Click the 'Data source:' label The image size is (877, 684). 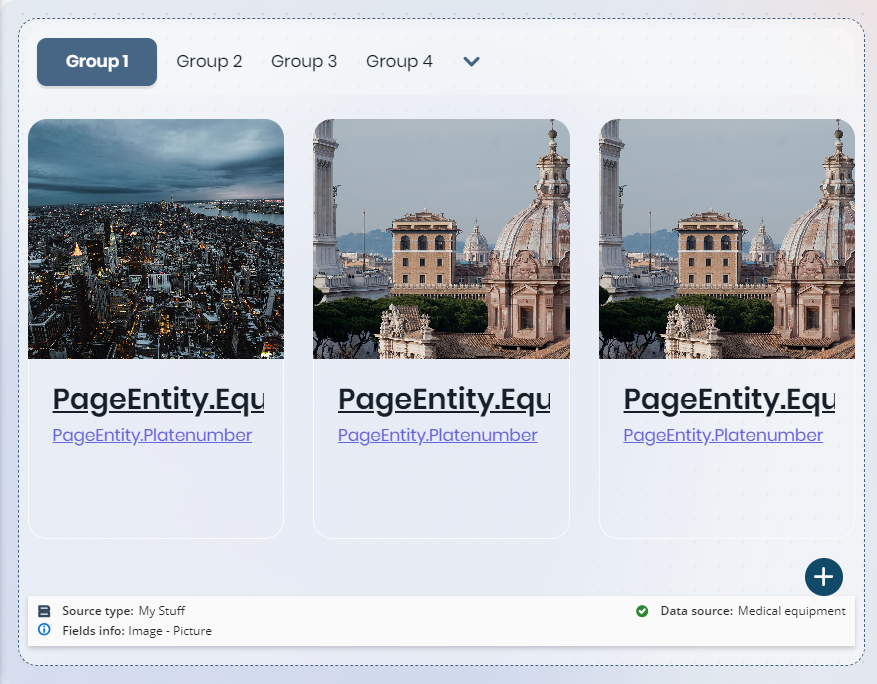(x=697, y=611)
